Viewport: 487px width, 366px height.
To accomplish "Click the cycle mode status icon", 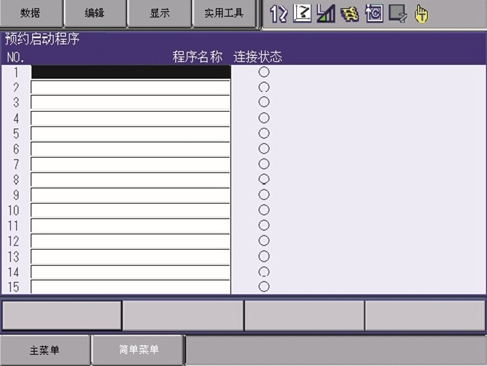I will coord(374,14).
